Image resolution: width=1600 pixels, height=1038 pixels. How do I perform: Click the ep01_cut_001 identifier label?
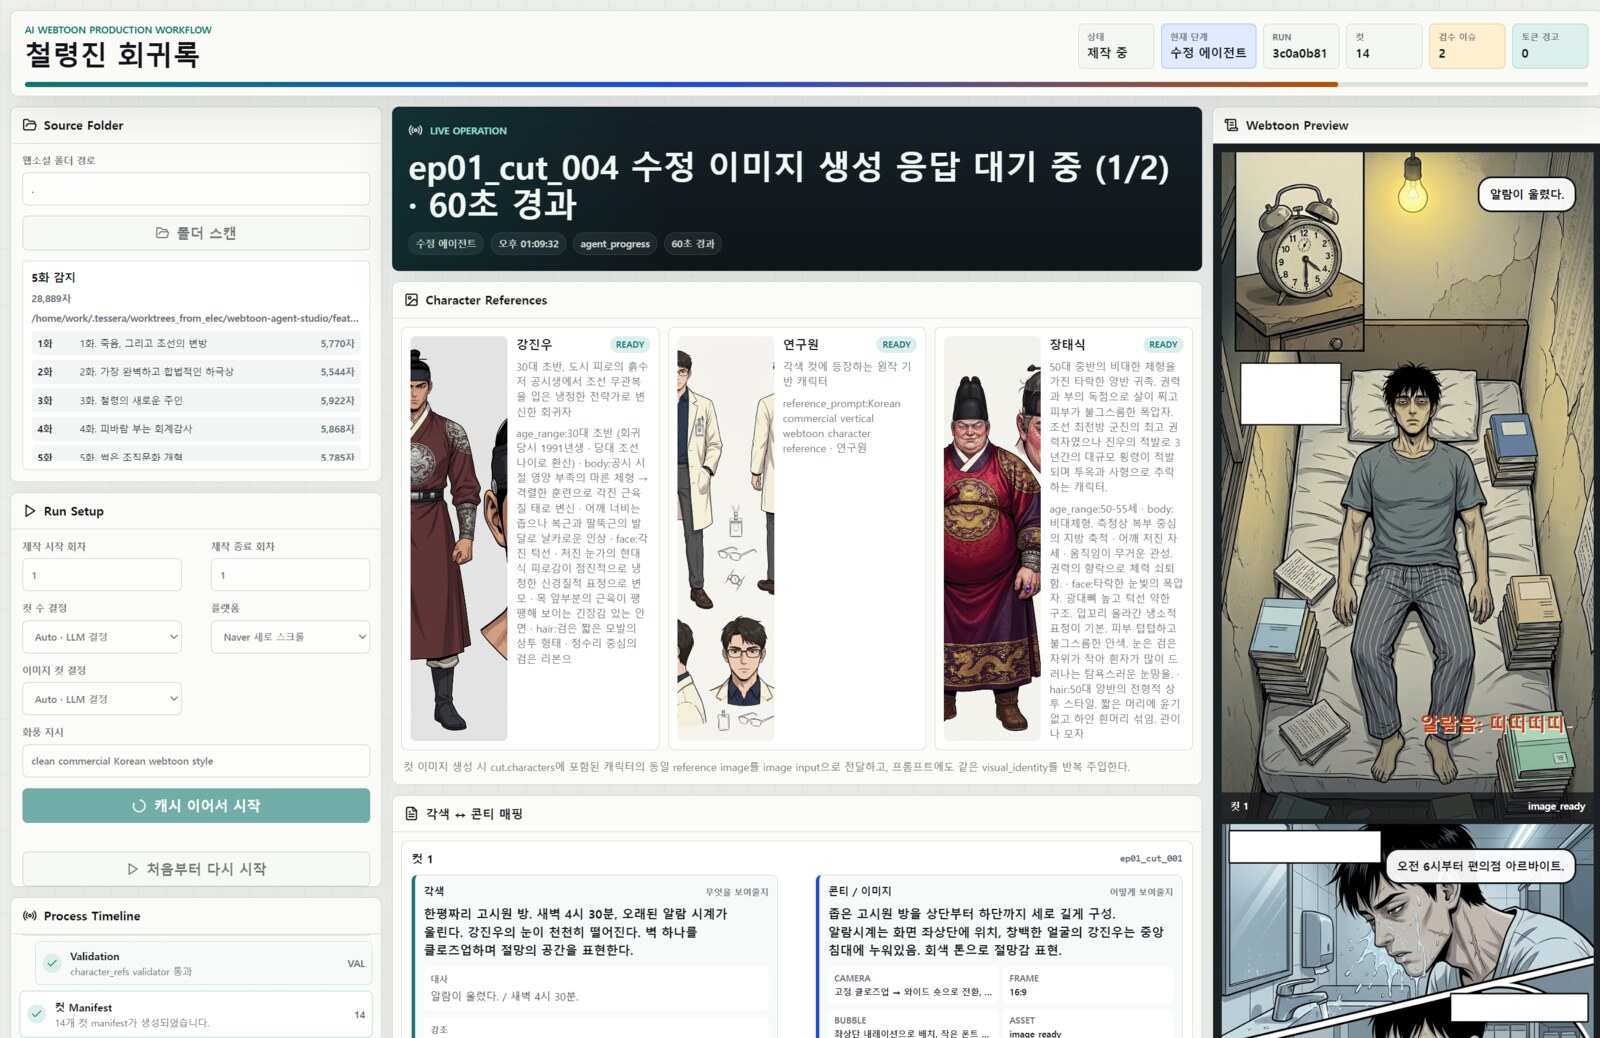(1150, 858)
